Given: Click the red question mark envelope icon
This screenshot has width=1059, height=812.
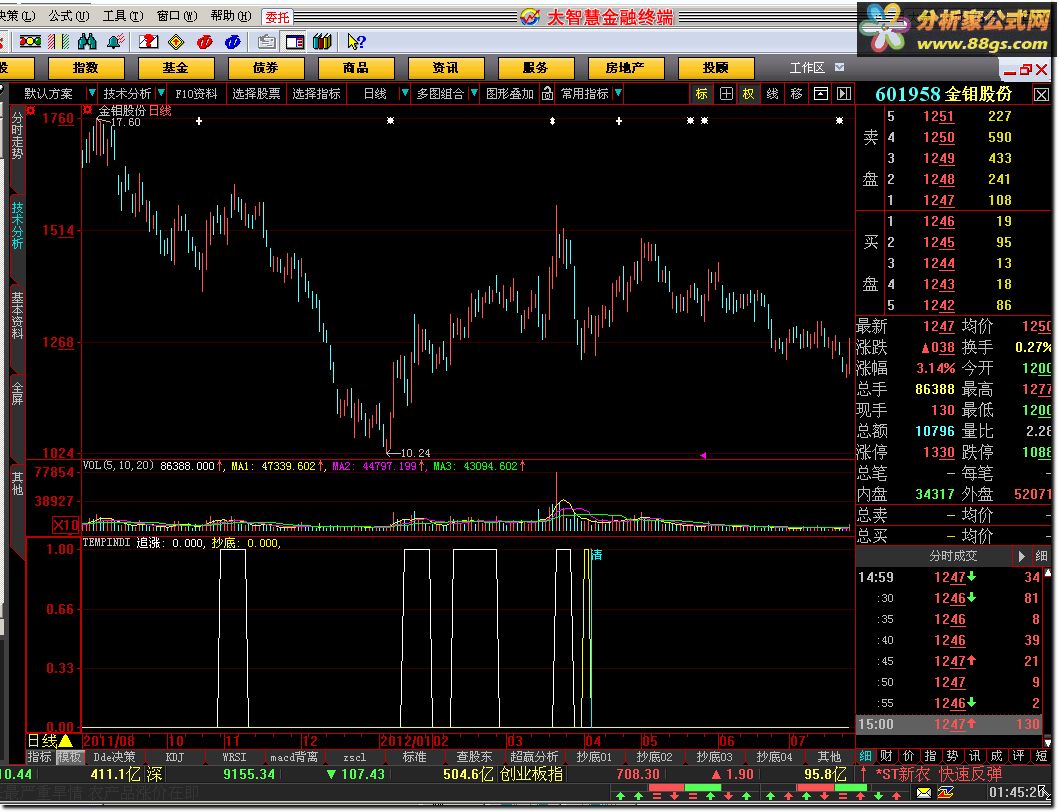Looking at the screenshot, I should [148, 42].
